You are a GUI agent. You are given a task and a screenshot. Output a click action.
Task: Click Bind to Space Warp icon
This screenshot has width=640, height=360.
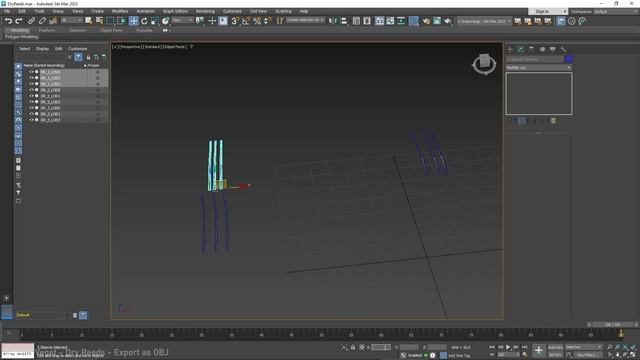53,21
